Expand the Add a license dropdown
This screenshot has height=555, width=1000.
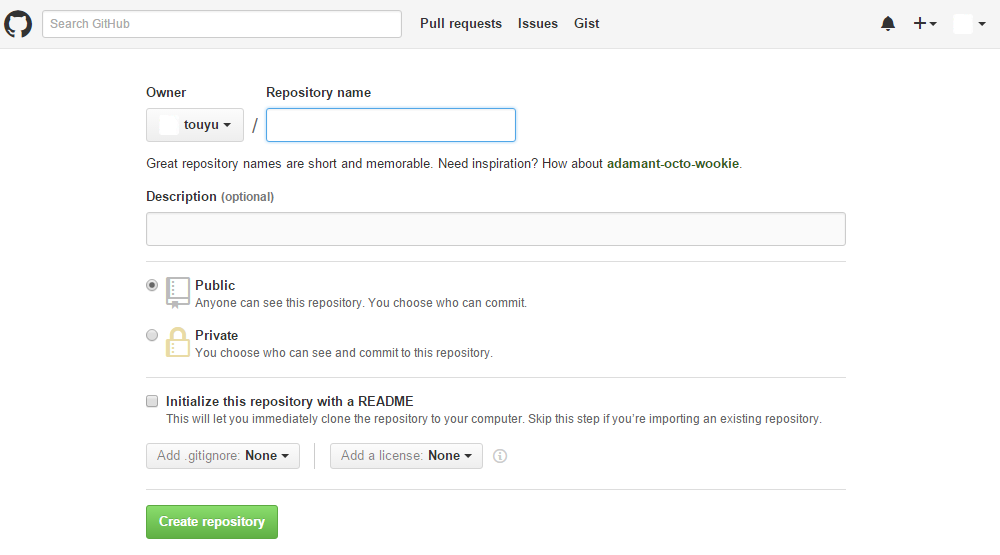coord(406,456)
